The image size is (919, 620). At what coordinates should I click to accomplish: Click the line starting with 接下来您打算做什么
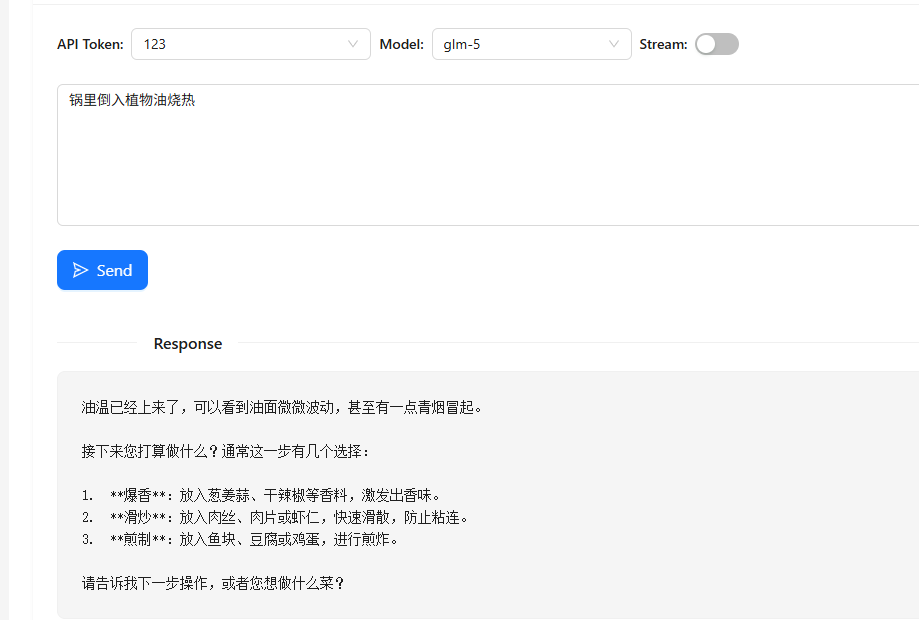[x=226, y=451]
